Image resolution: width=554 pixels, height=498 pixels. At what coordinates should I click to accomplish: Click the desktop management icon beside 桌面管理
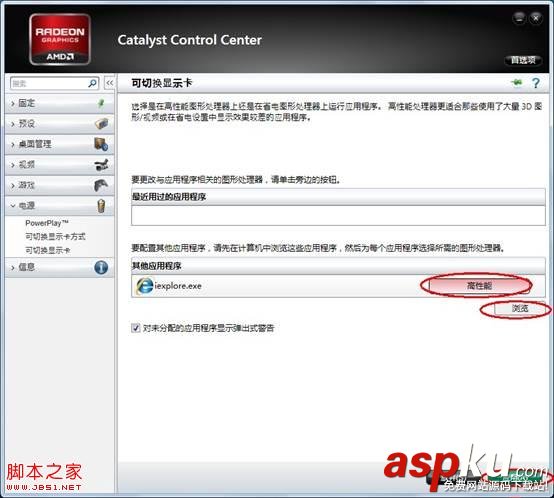101,144
